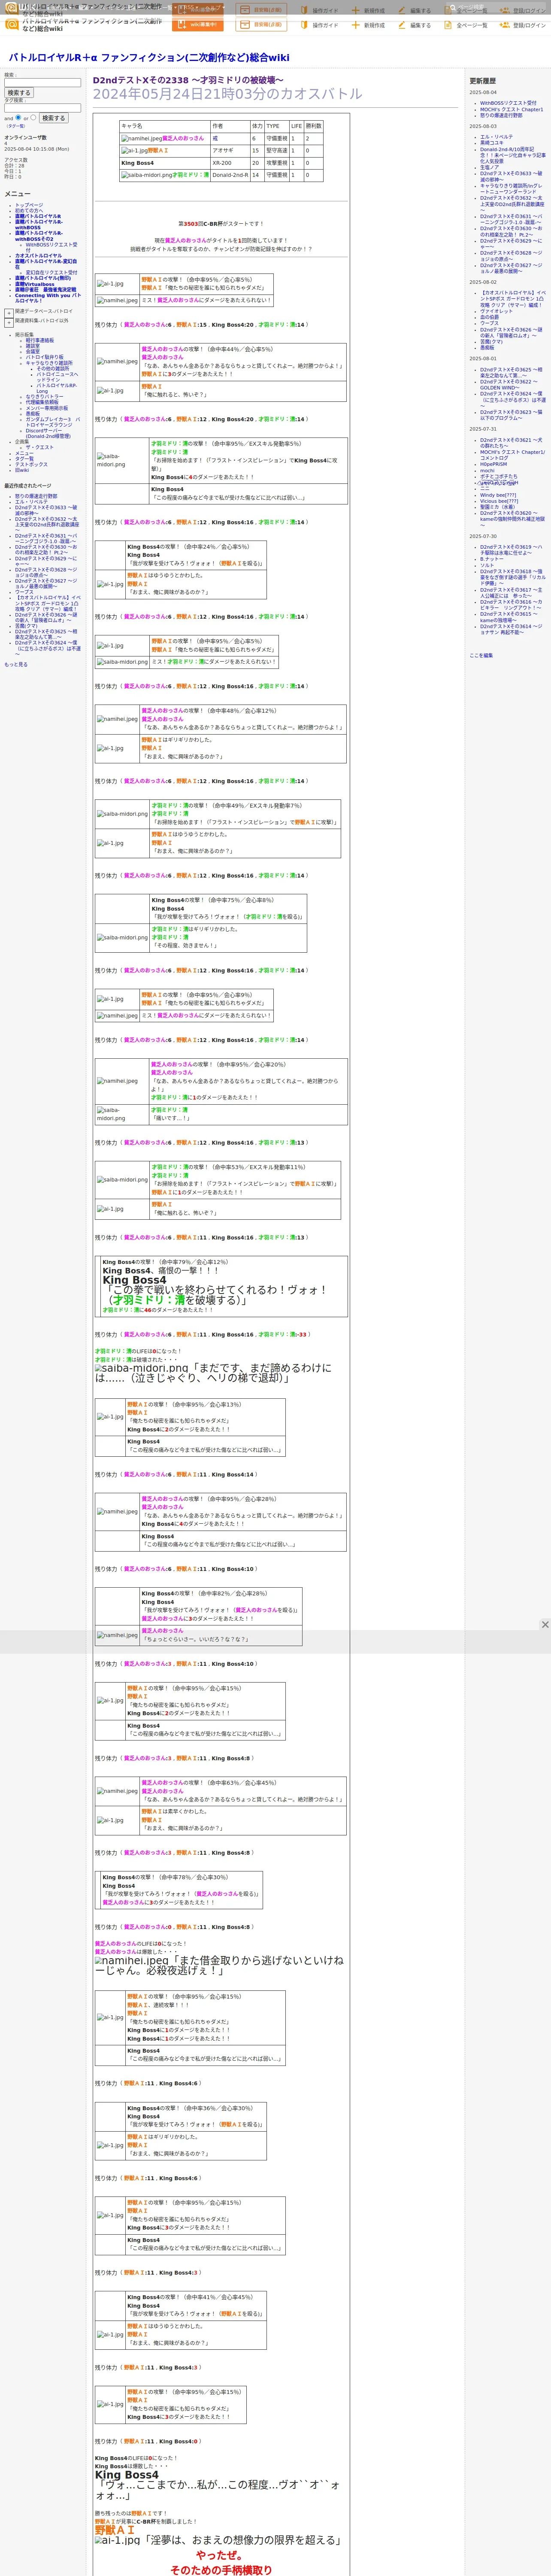Open H0pePRiSM update history link
The height and width of the screenshot is (2576, 551).
pos(493,464)
